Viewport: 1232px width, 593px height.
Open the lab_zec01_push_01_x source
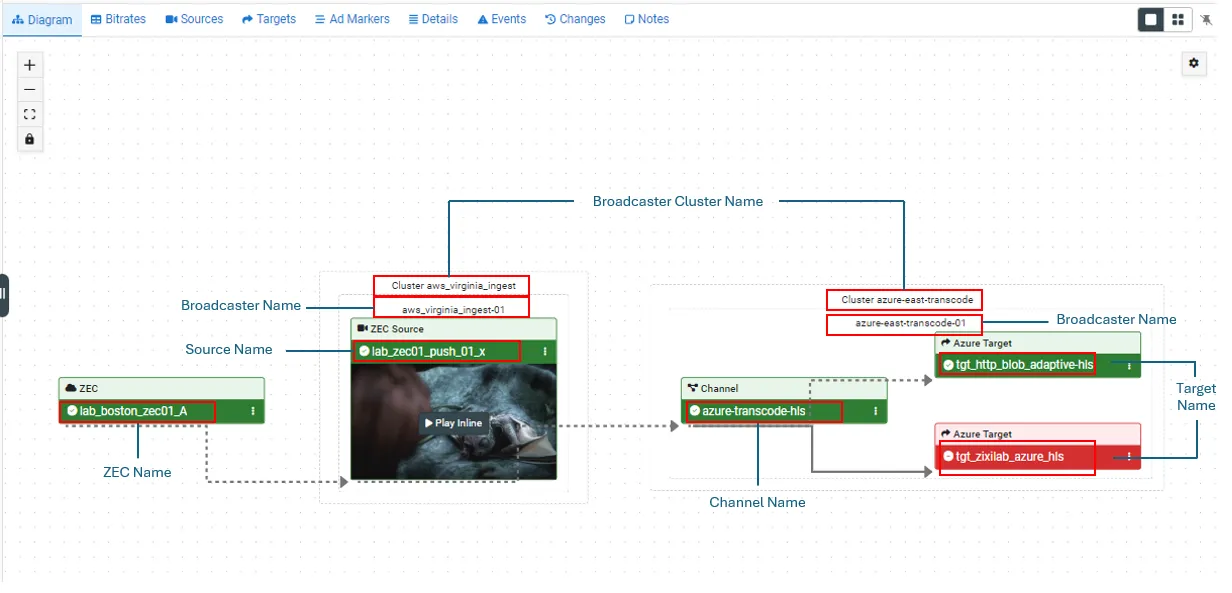click(x=428, y=351)
